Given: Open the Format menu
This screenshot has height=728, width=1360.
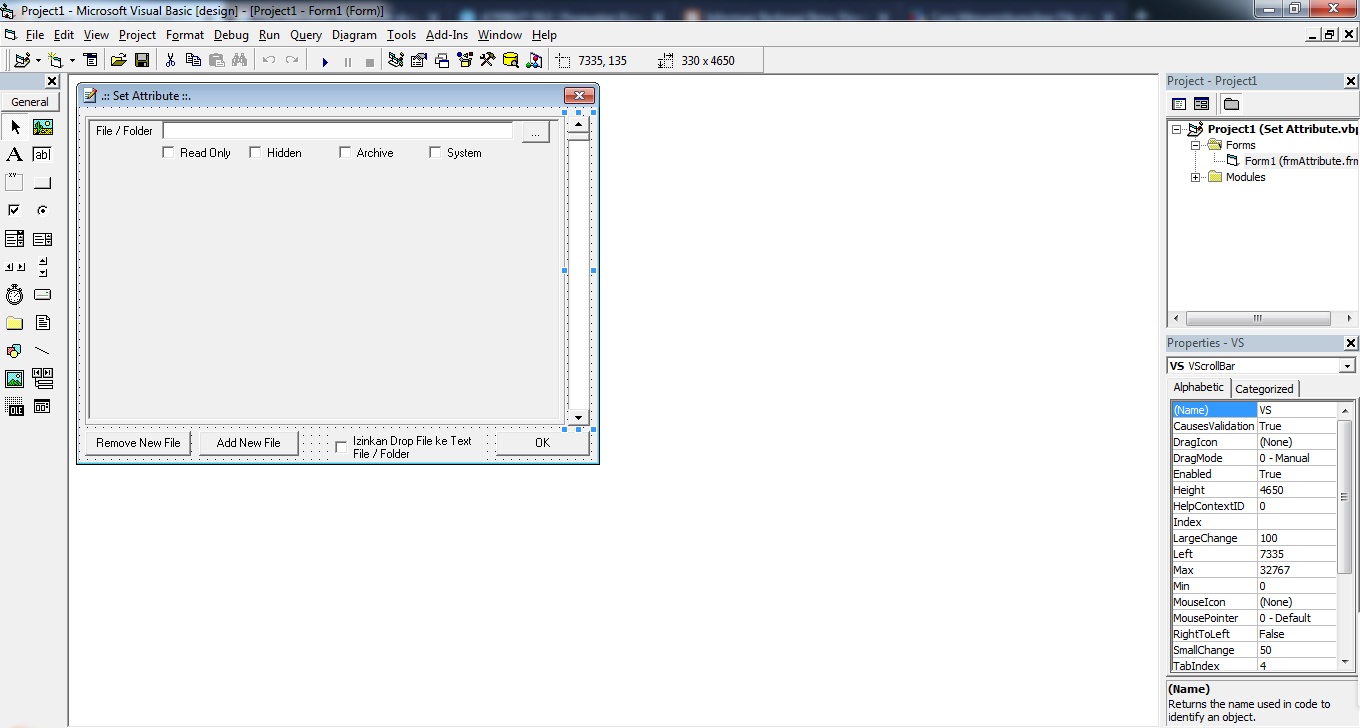Looking at the screenshot, I should tap(185, 34).
